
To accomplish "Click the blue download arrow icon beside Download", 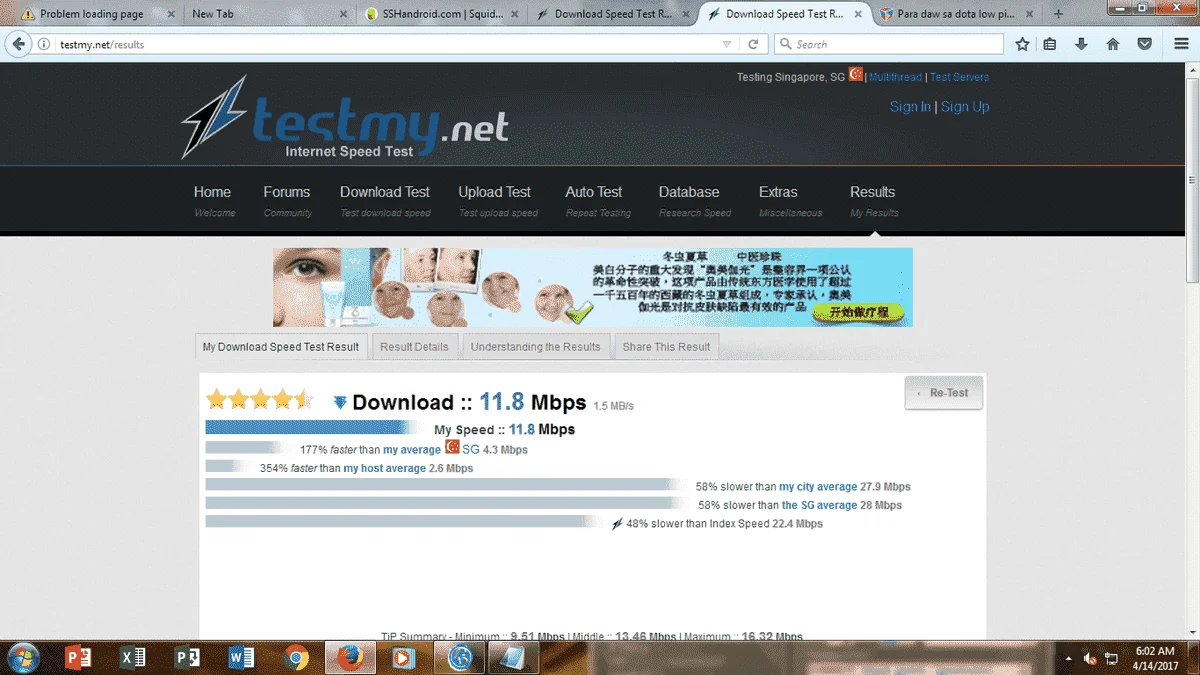I will [x=340, y=402].
